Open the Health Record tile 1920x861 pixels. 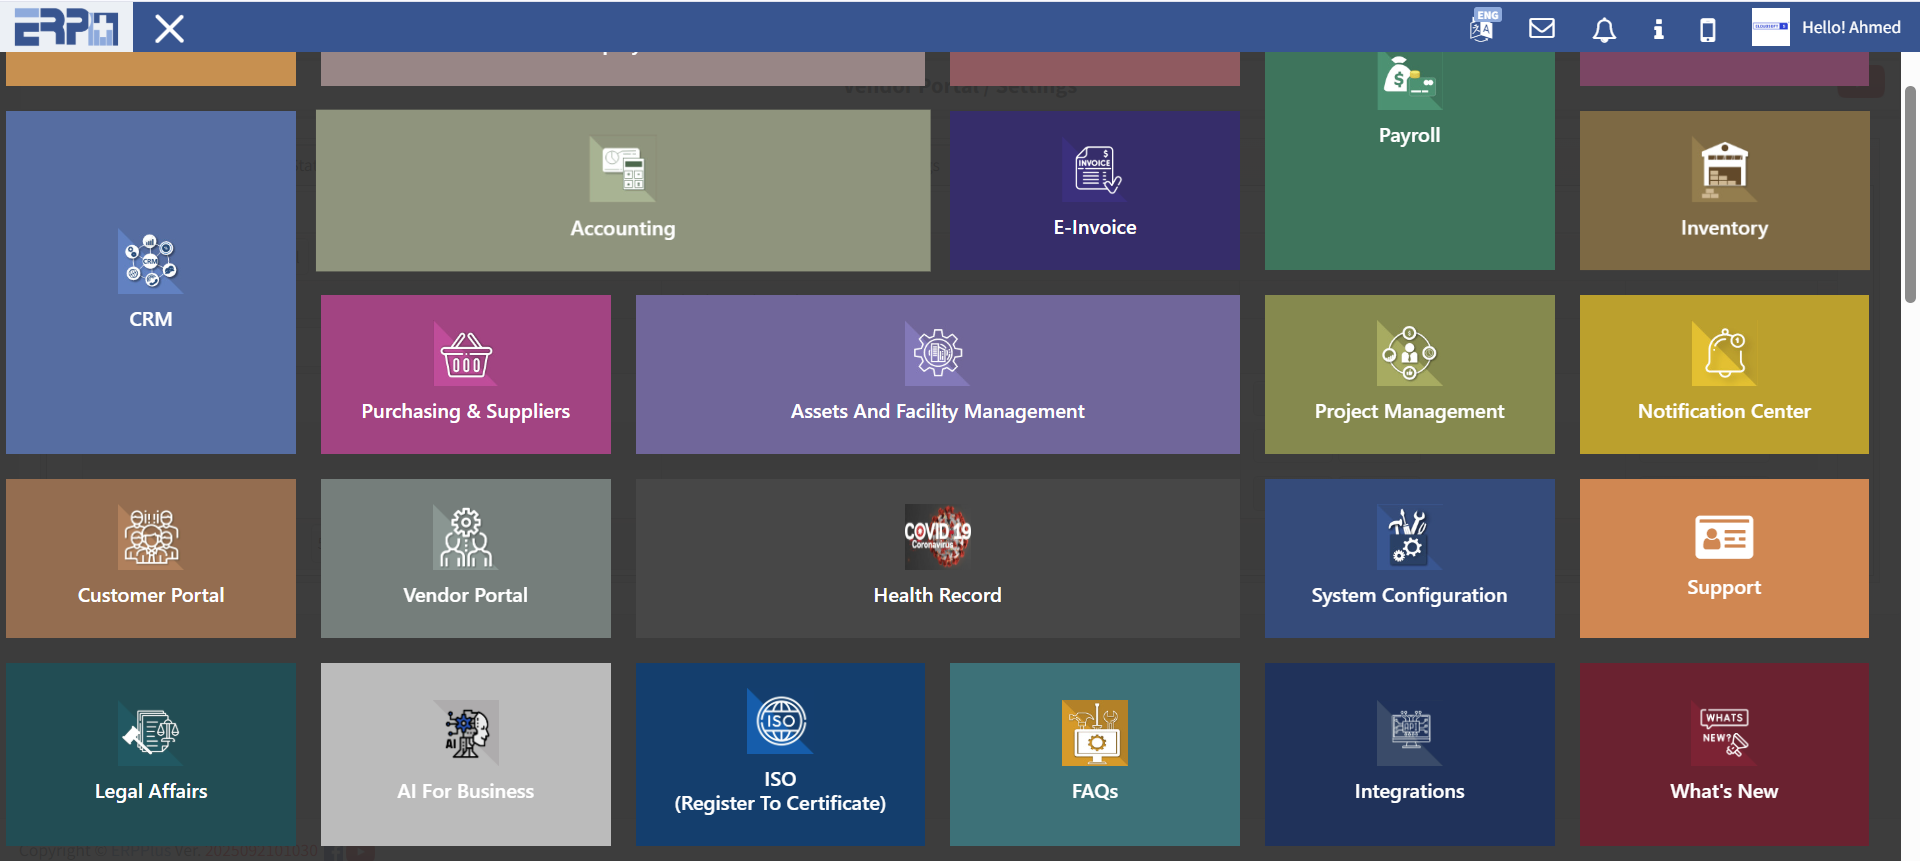pos(937,558)
